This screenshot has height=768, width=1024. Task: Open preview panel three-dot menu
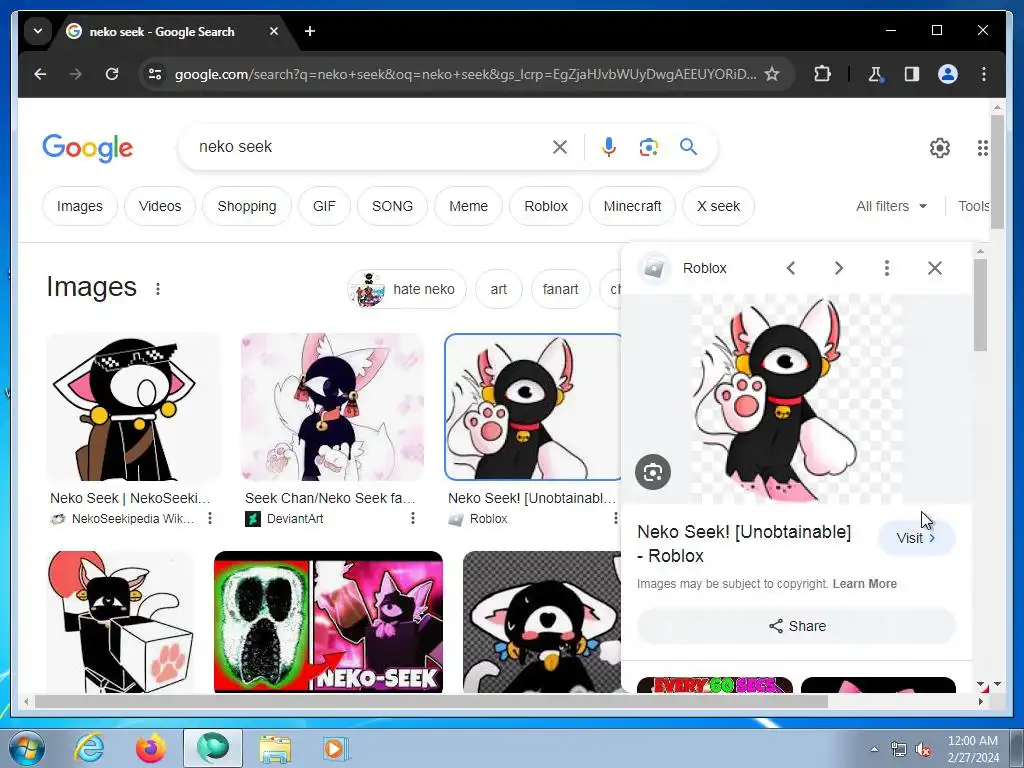(x=886, y=268)
